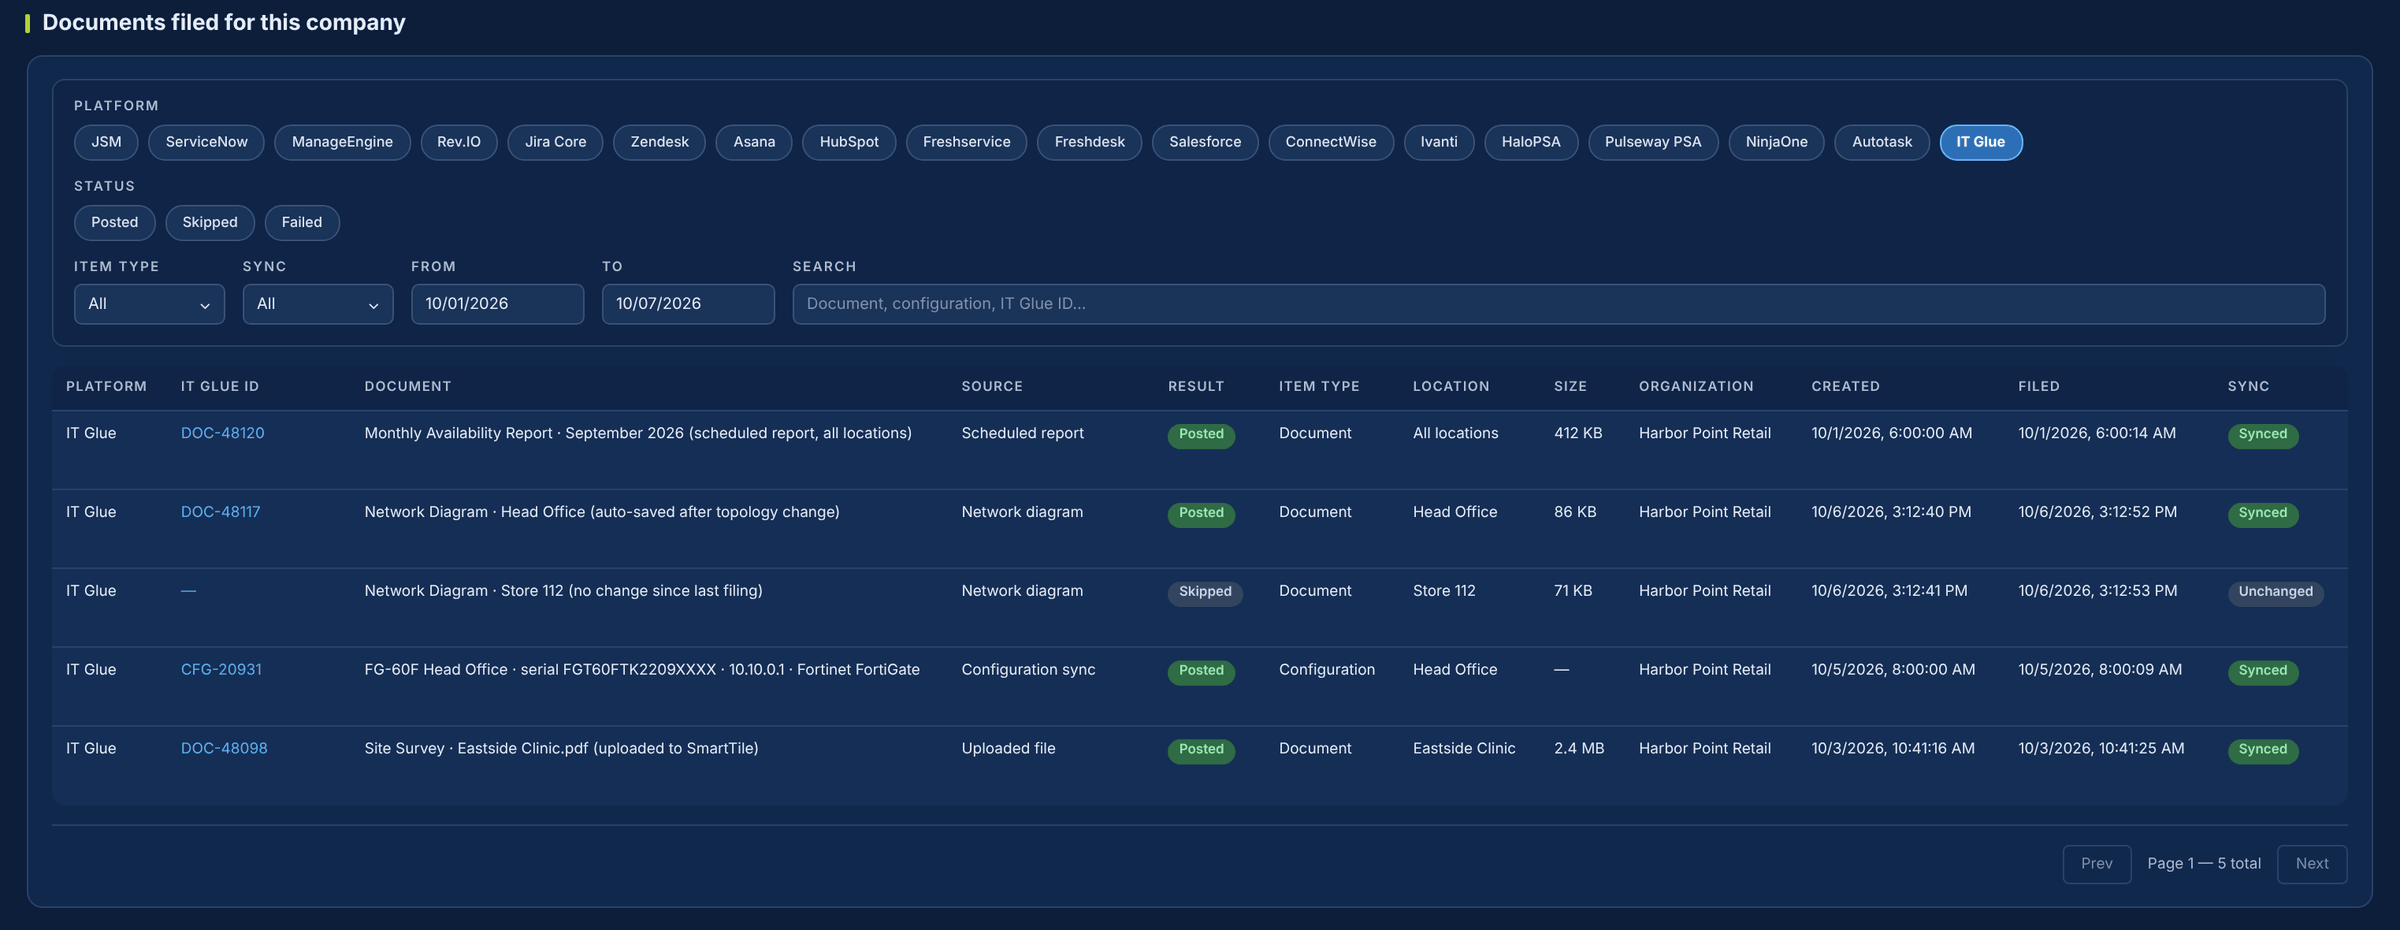The image size is (2400, 930).
Task: Click the 412 KB size value
Action: (1578, 433)
